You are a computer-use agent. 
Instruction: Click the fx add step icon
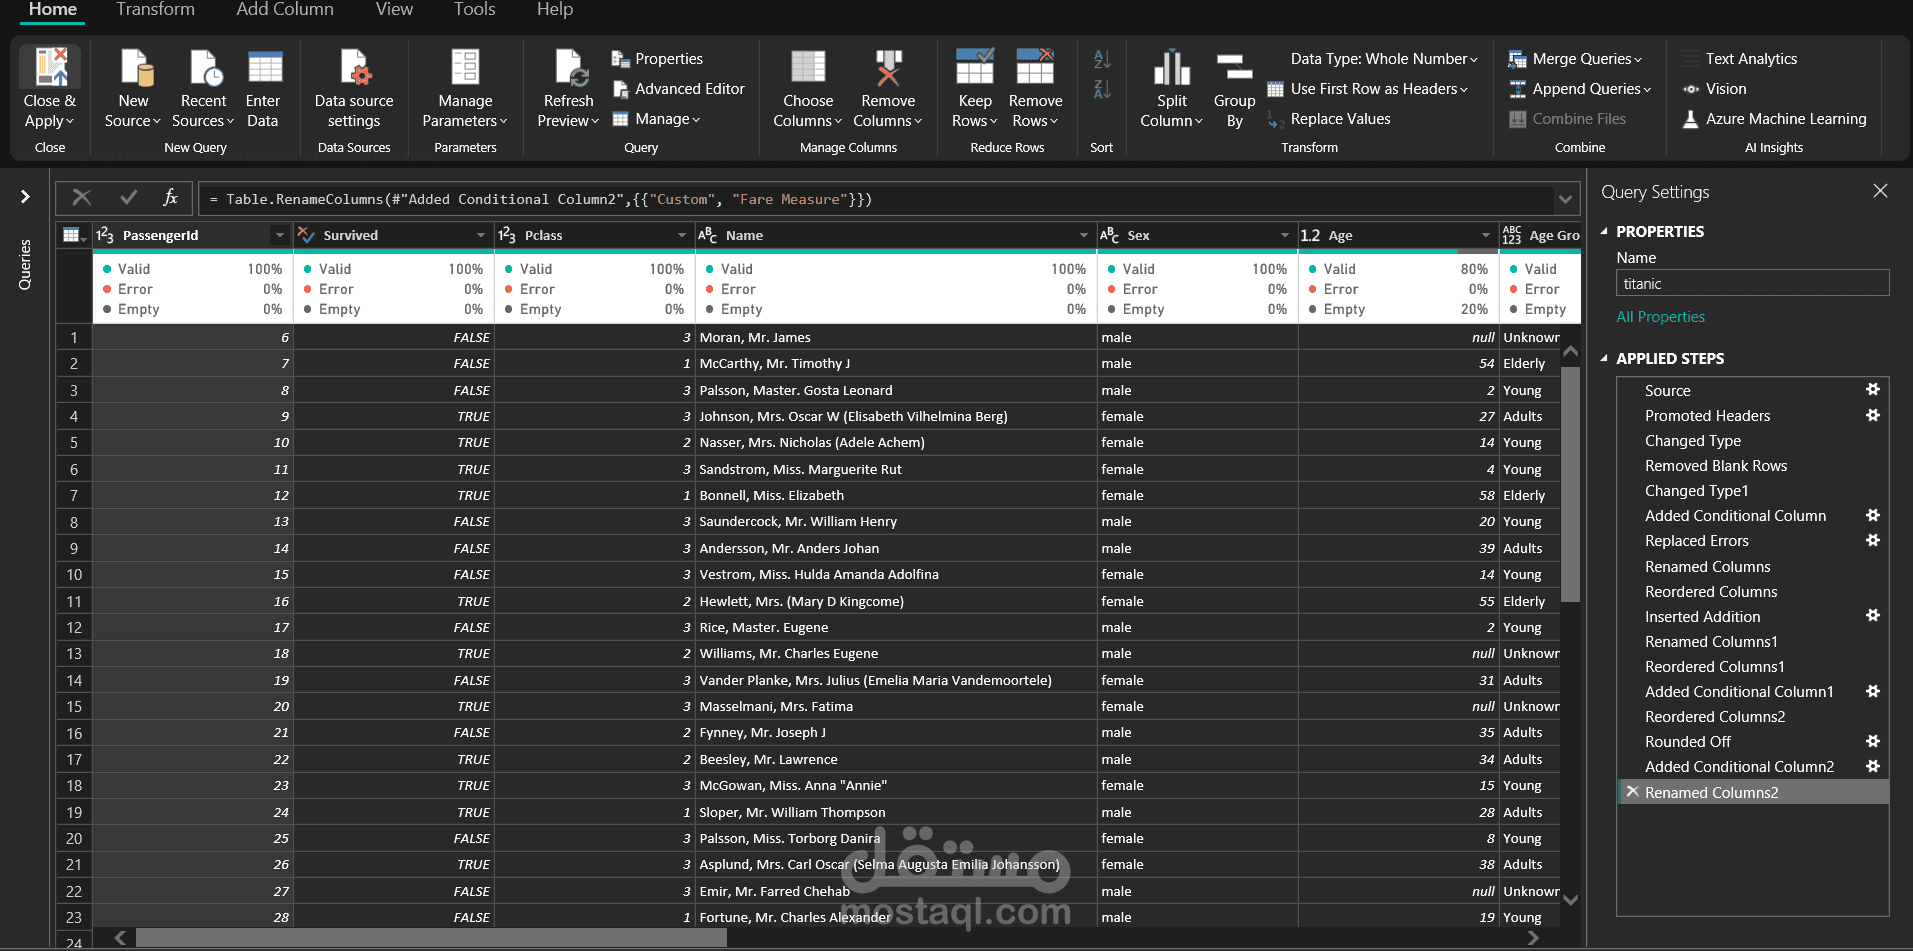click(x=171, y=198)
